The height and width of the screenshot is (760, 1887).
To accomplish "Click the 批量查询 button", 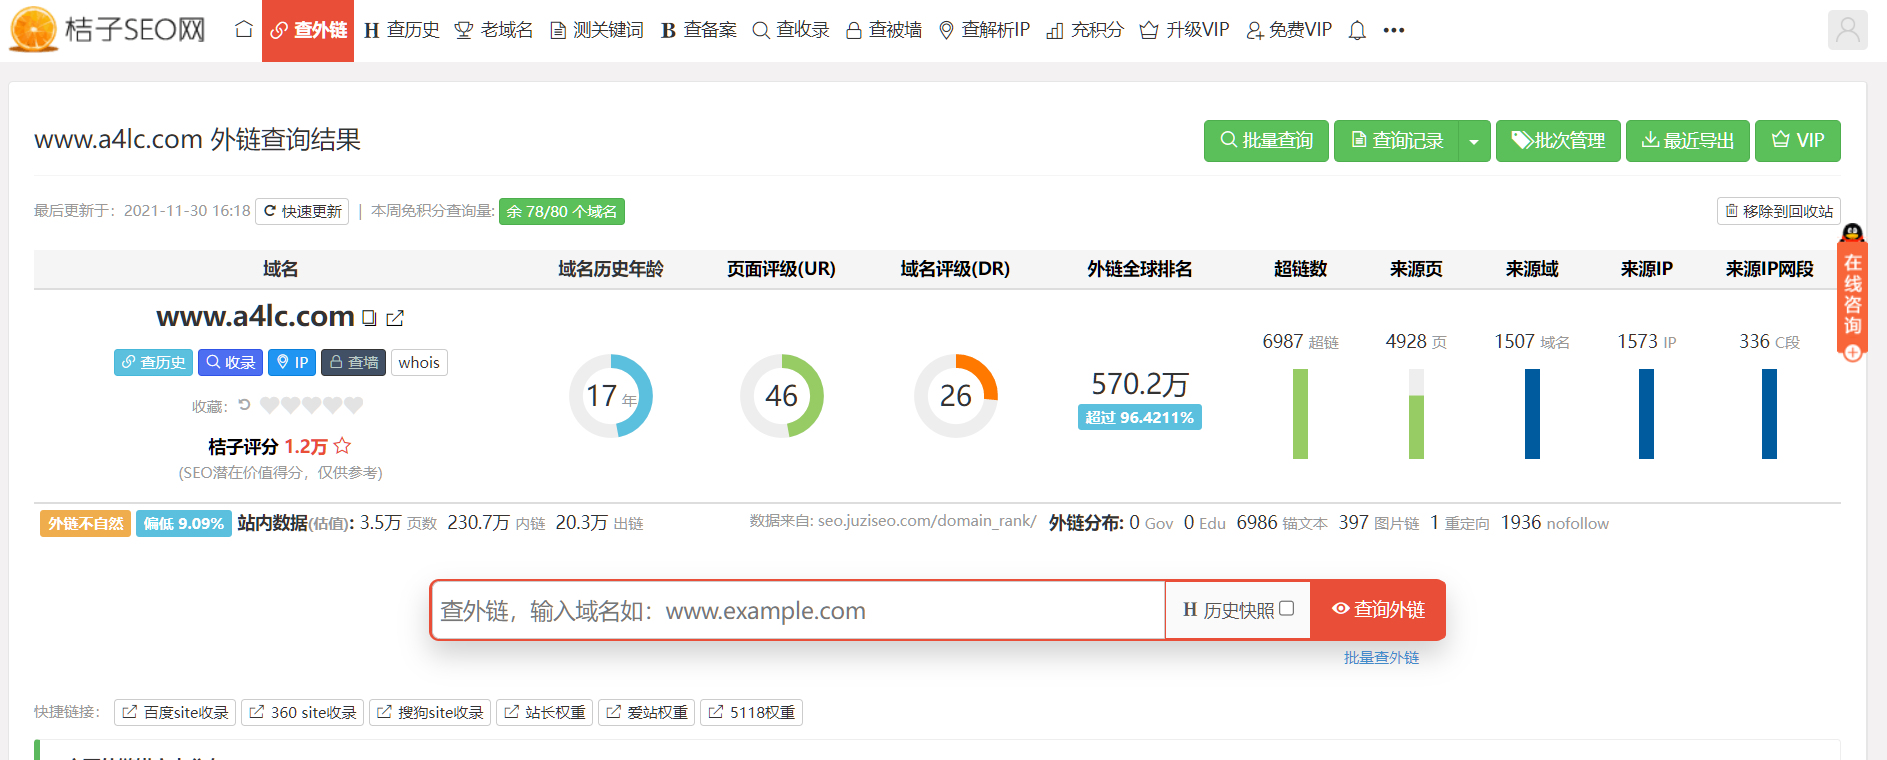I will pos(1266,141).
